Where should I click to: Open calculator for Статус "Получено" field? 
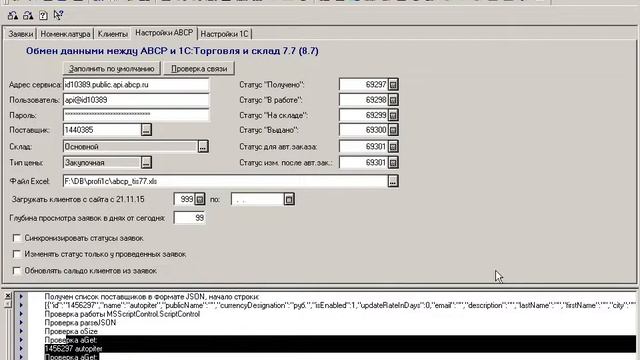393,84
